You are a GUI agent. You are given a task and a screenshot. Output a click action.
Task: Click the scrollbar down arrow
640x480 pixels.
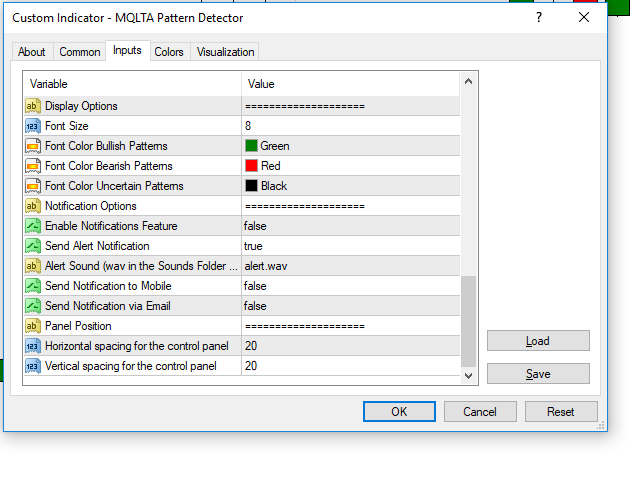(469, 376)
